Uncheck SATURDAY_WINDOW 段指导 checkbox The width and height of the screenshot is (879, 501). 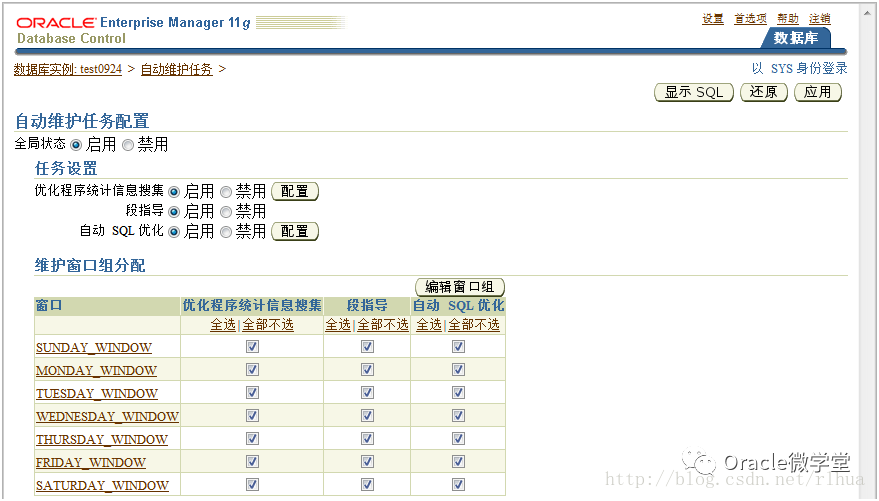point(367,485)
